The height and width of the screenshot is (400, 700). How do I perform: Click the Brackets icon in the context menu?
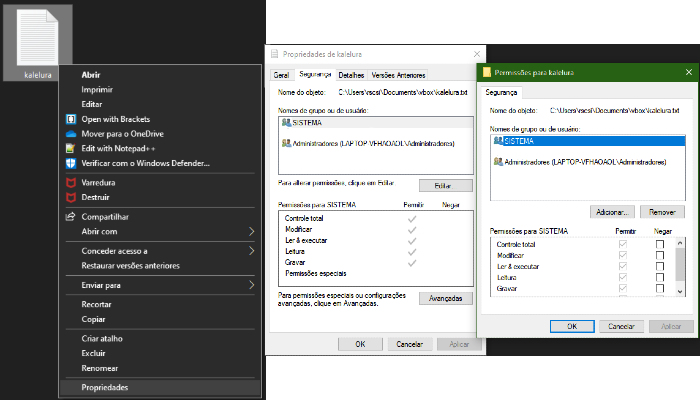coord(71,119)
